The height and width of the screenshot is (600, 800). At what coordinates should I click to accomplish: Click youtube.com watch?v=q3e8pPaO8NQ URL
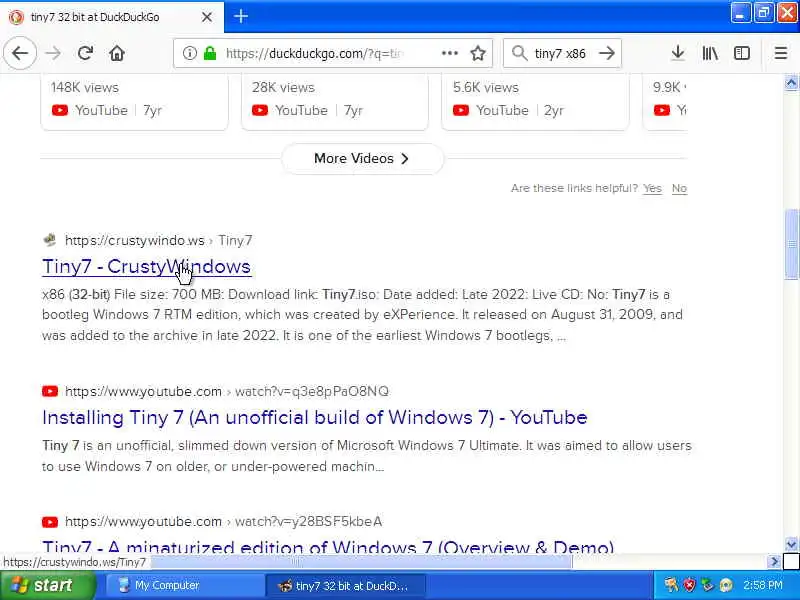[227, 391]
